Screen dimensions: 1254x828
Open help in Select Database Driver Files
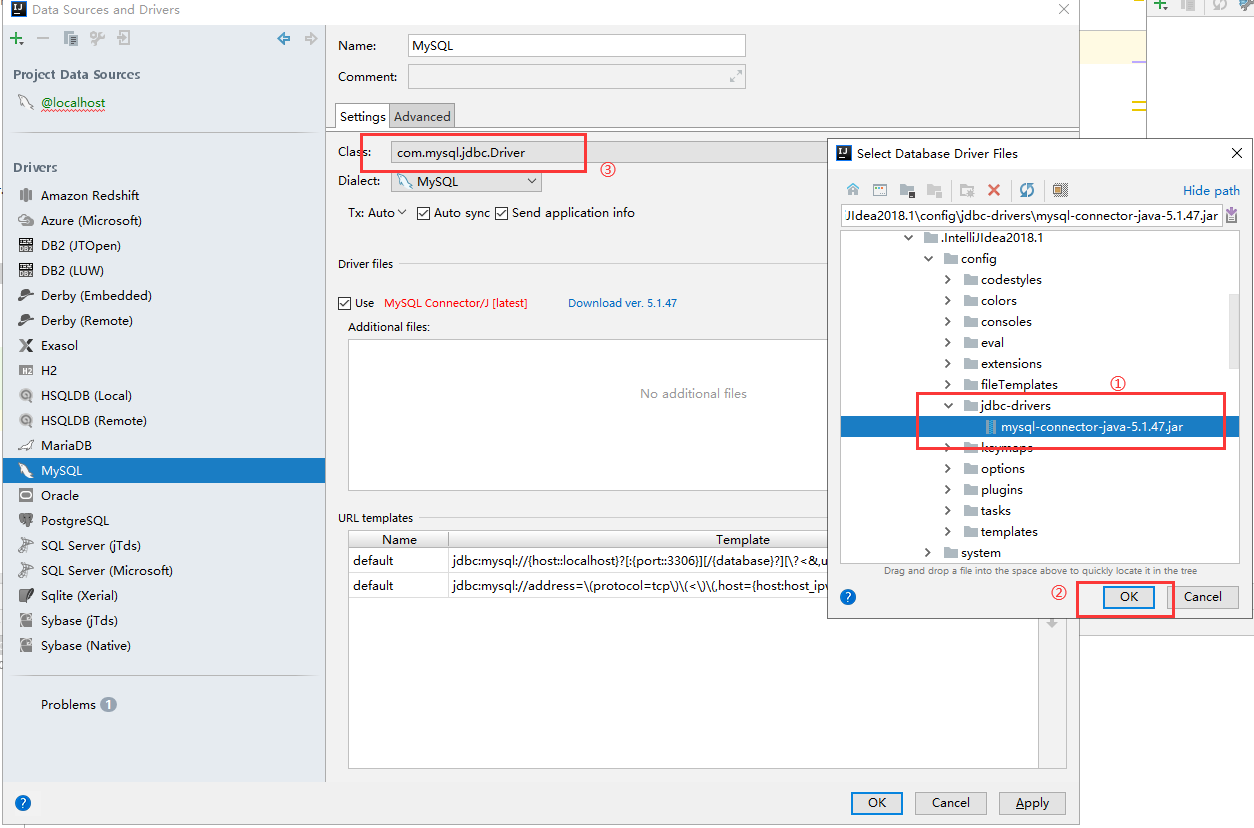tap(848, 597)
